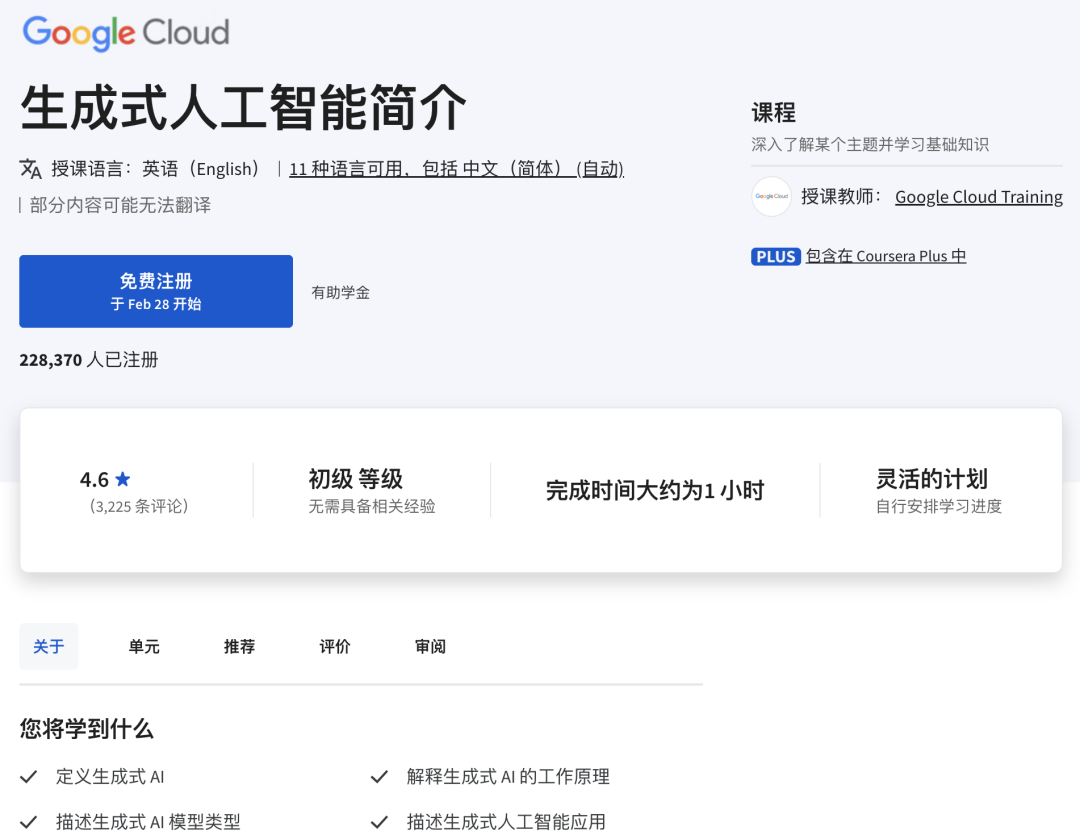Open the 包含在 Coursera Plus 中 link
Viewport: 1080px width, 835px height.
click(885, 256)
